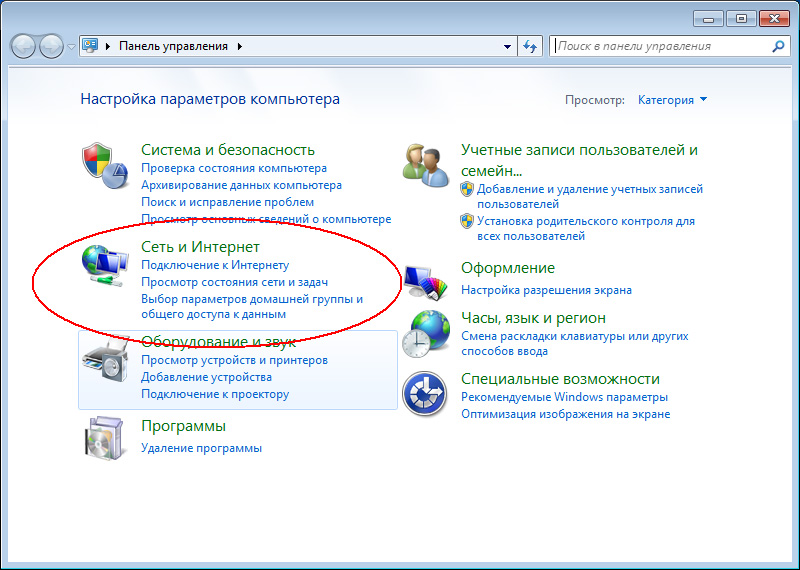The image size is (800, 570).
Task: Click Оптимизация изображения на экране link
Action: 565,413
